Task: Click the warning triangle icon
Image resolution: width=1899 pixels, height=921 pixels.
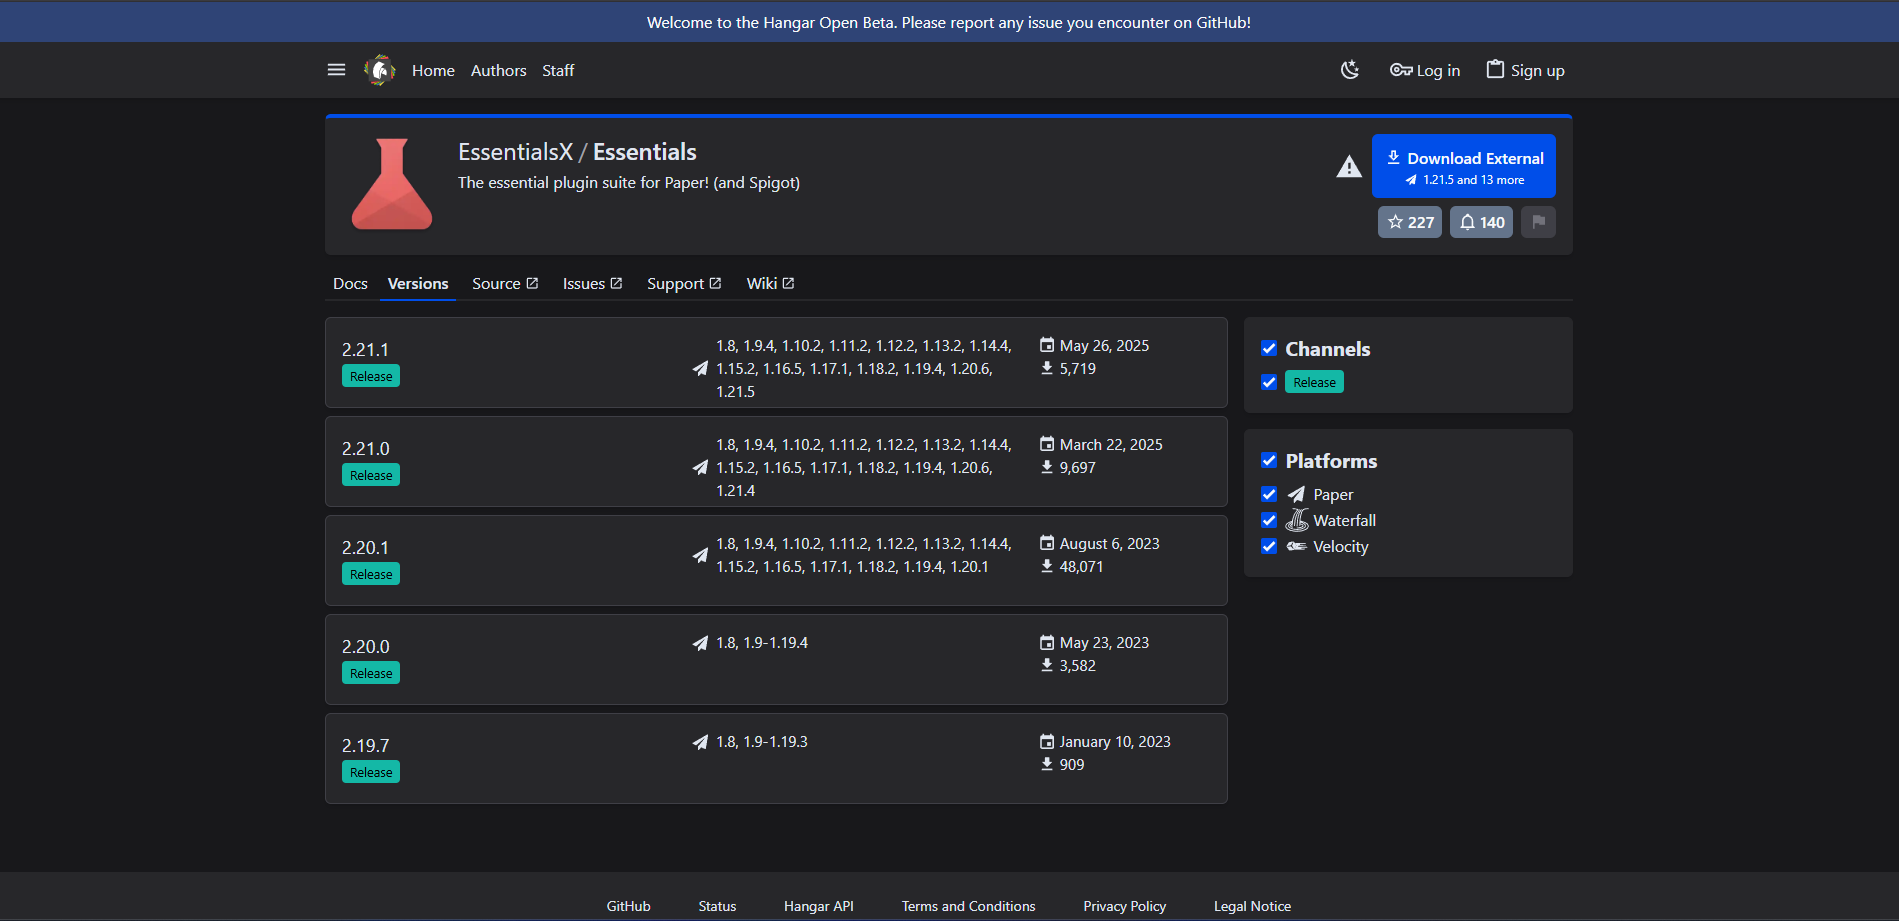Action: tap(1349, 167)
